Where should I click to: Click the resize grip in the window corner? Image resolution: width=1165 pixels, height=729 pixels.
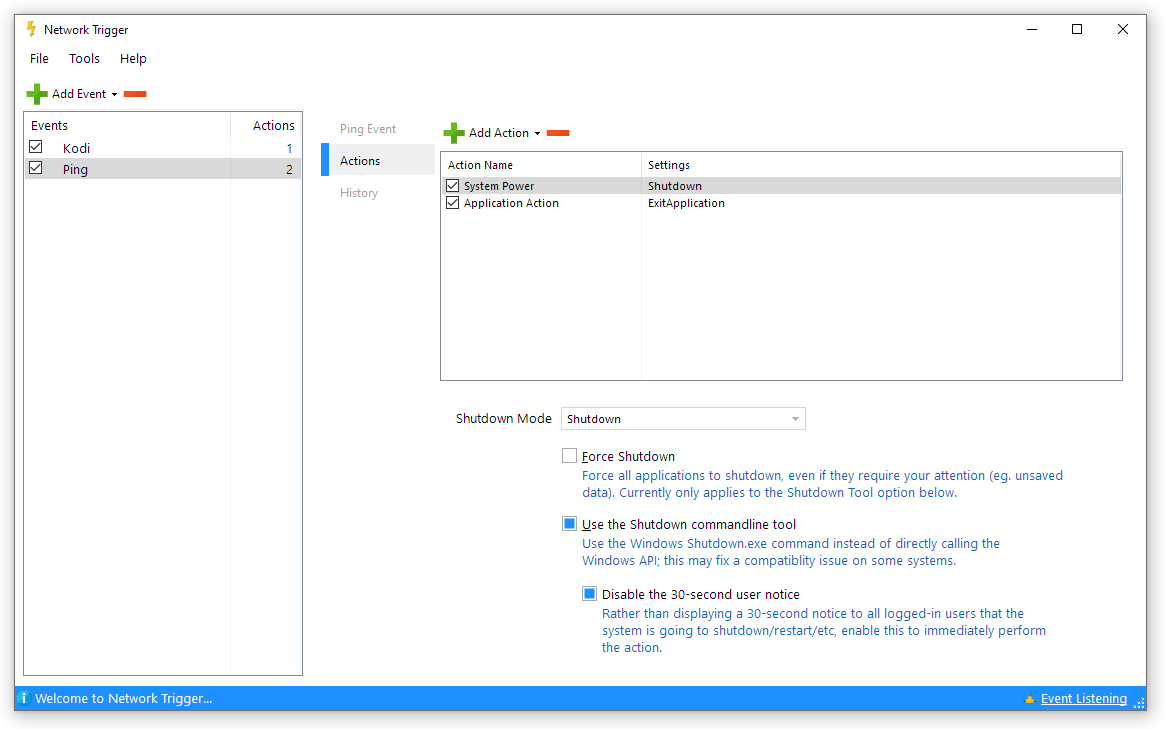1139,704
